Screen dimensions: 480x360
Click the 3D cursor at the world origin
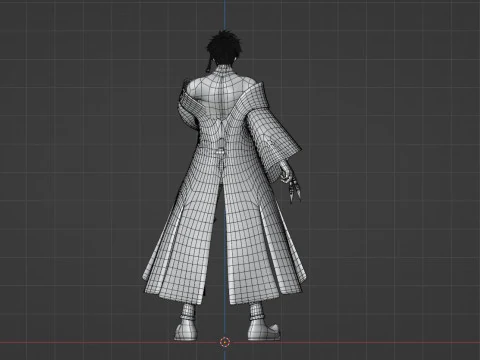(225, 342)
